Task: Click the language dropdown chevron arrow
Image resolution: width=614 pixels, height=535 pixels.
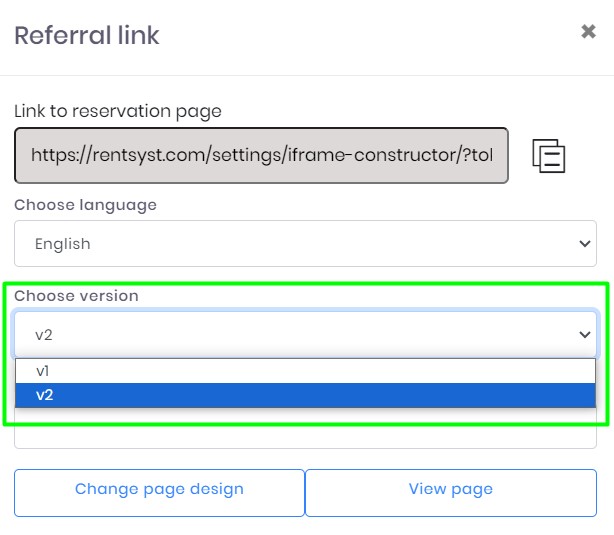Action: coord(586,243)
